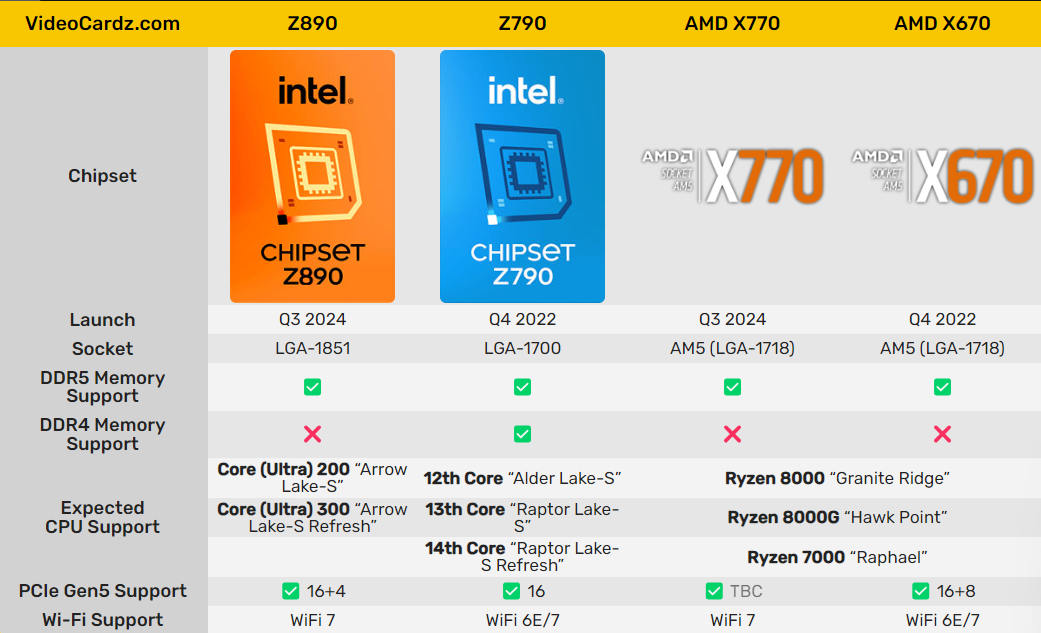The width and height of the screenshot is (1041, 633).
Task: Click the DDR4 red cross for AMD X670
Action: [x=942, y=434]
